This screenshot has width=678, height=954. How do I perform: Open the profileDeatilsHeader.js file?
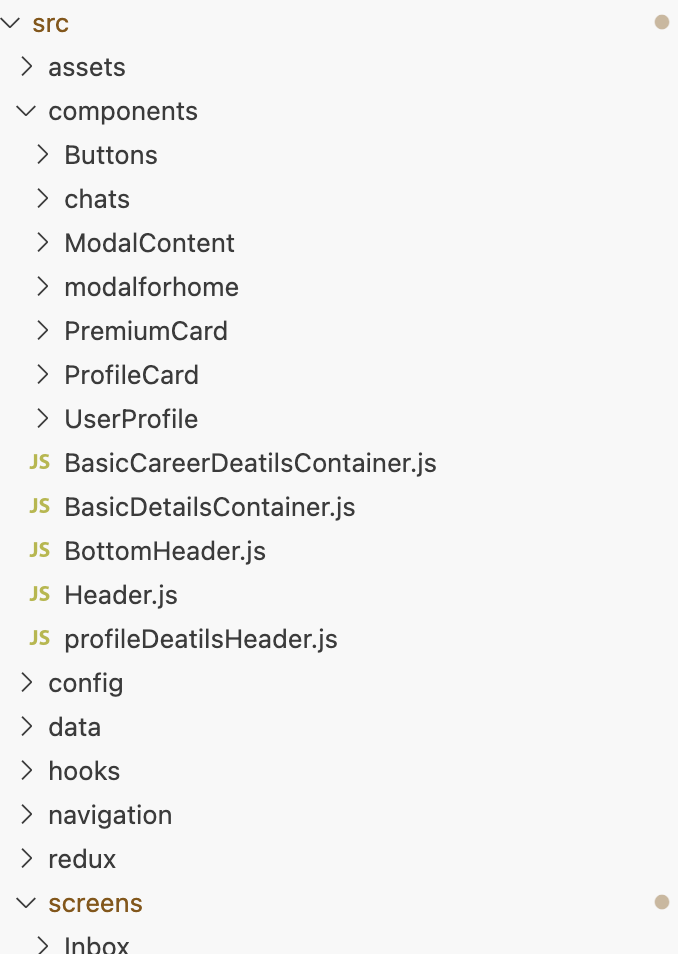pos(200,639)
